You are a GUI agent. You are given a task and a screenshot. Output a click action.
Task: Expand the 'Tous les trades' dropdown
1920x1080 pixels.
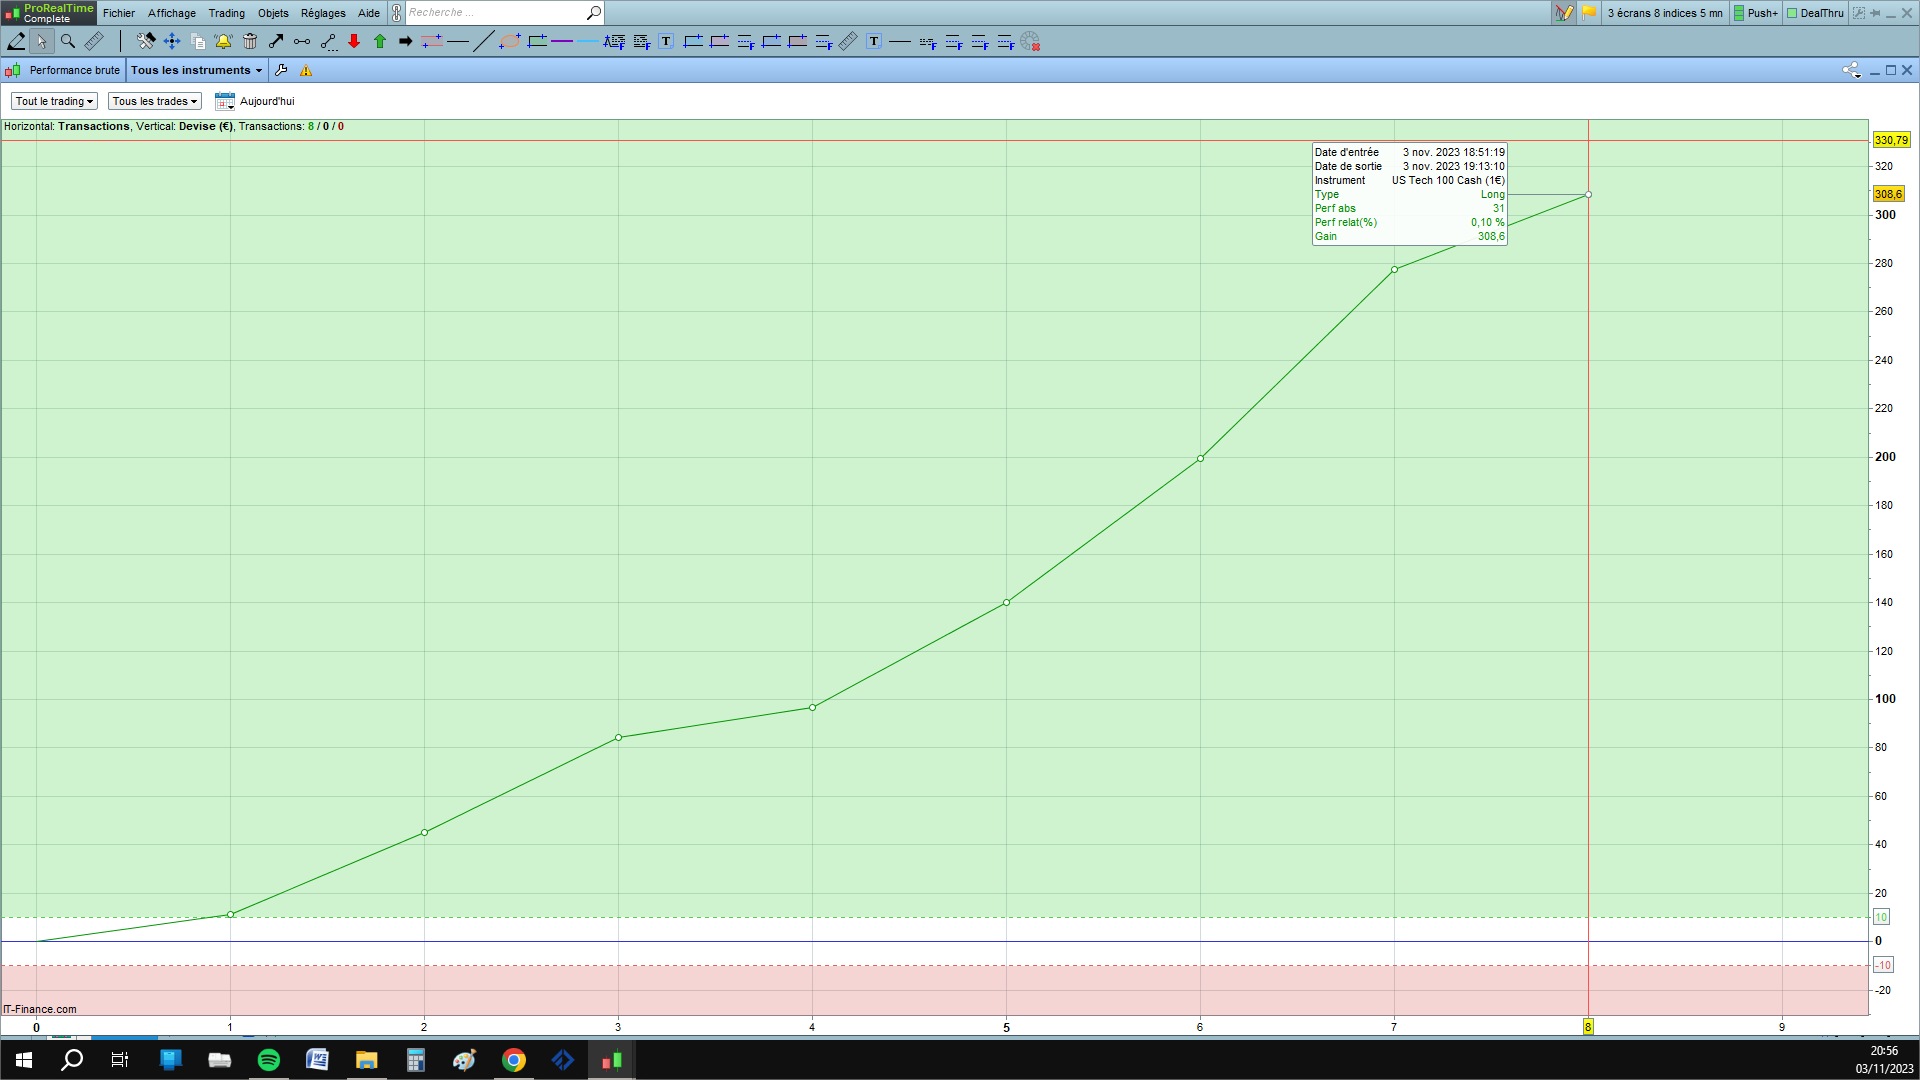(x=155, y=101)
